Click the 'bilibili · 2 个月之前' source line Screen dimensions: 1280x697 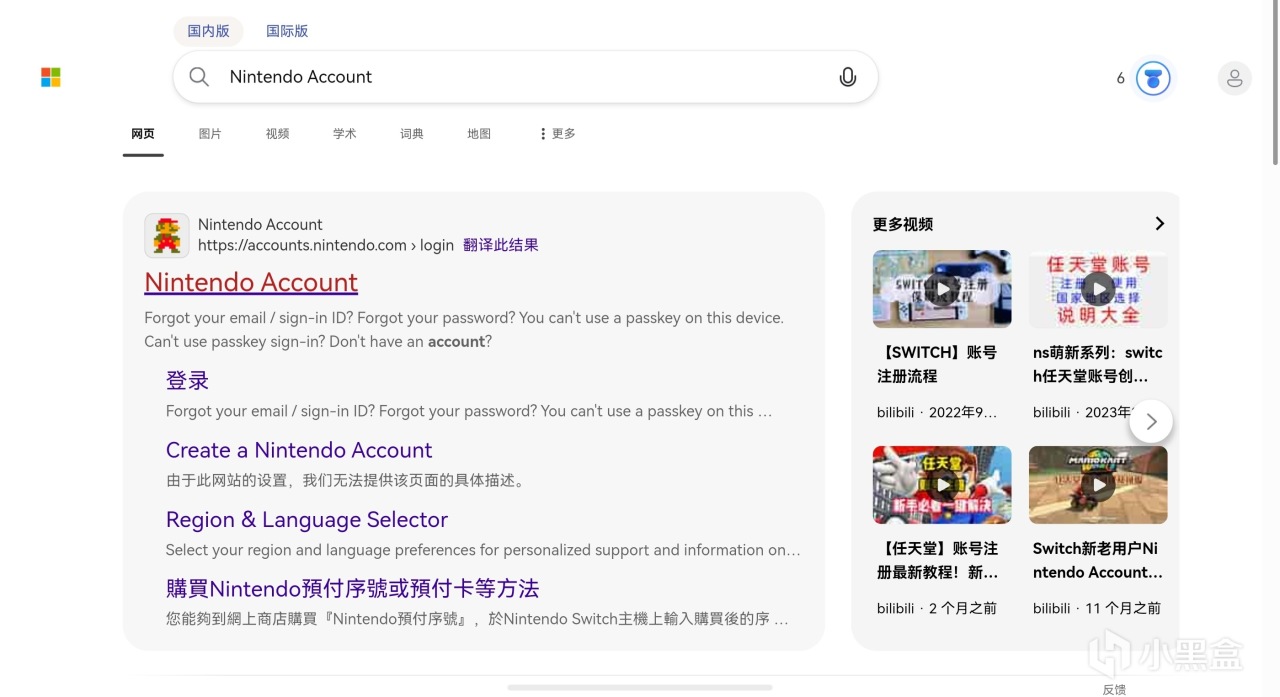(937, 608)
